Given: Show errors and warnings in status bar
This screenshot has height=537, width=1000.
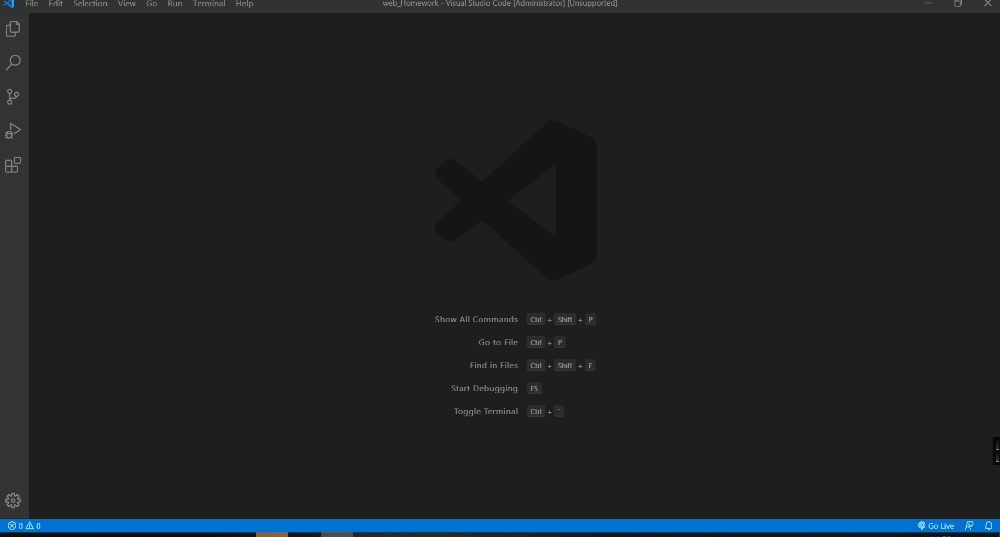Looking at the screenshot, I should click(24, 526).
